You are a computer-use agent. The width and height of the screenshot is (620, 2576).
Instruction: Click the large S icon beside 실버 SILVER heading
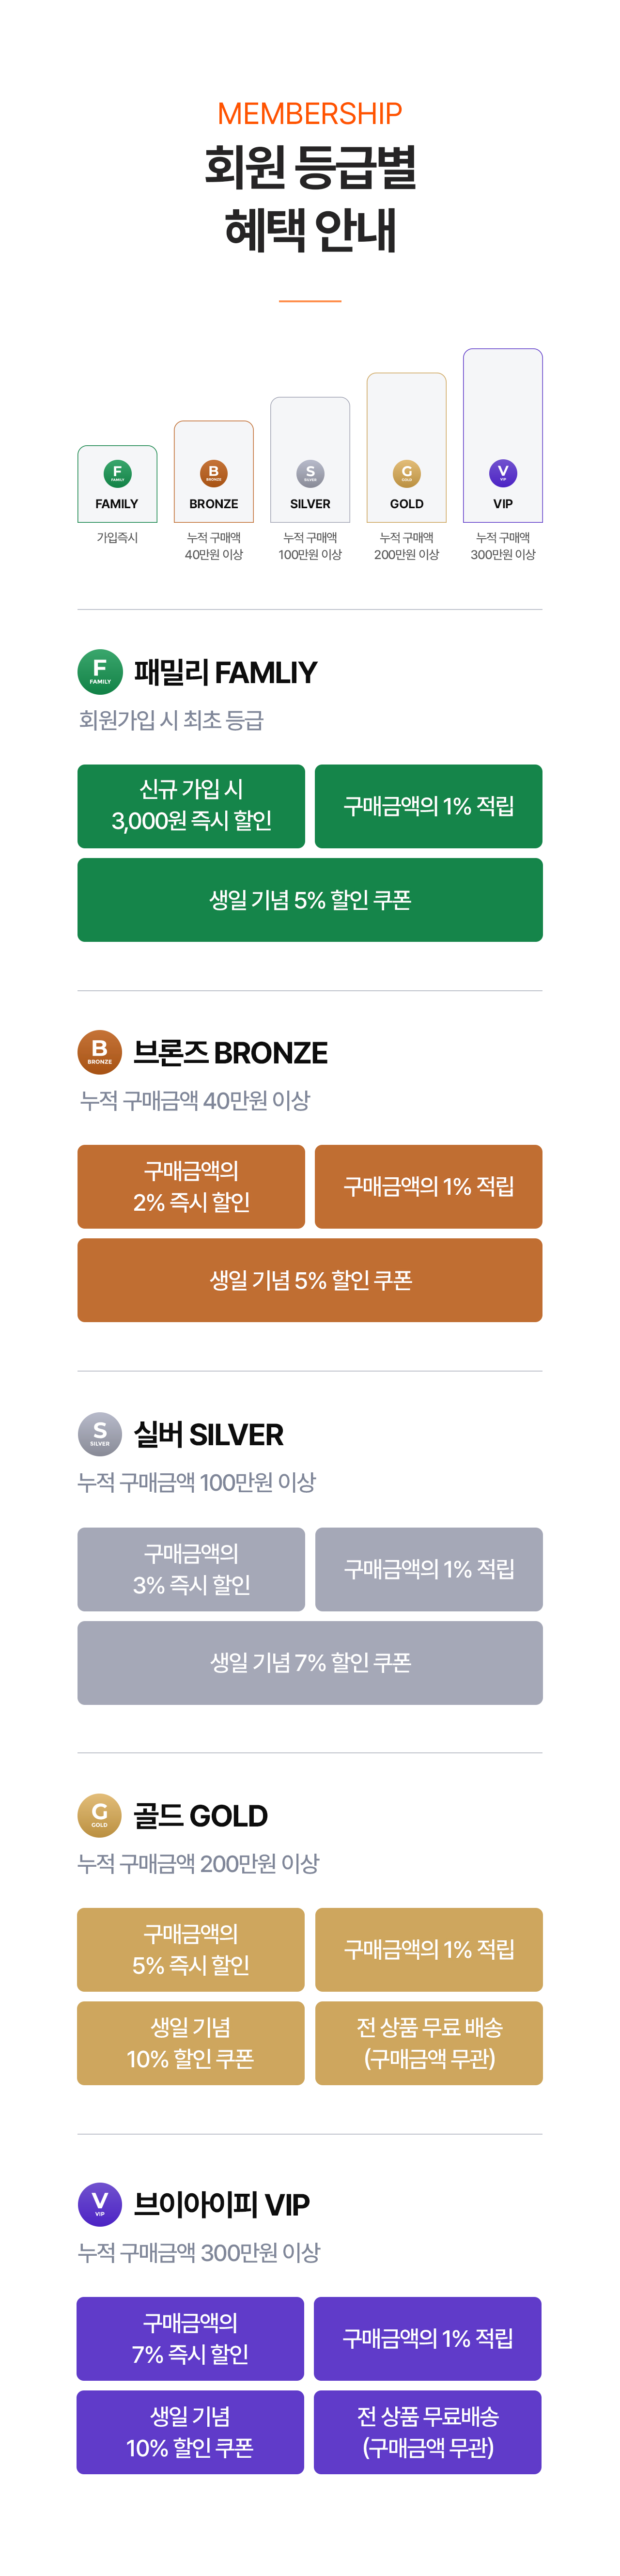pos(100,1434)
